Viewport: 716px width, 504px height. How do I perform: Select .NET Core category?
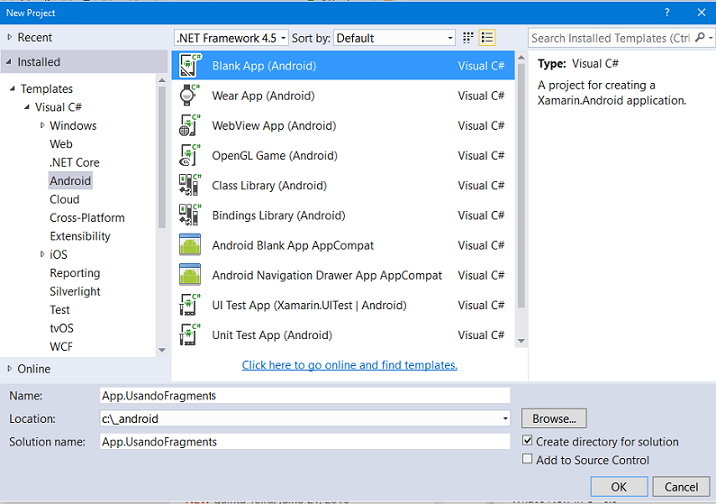tap(74, 163)
